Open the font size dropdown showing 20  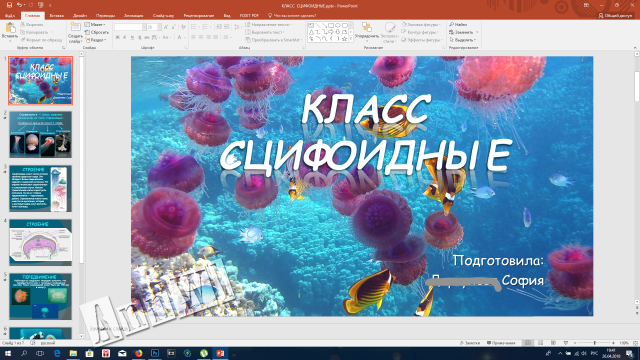[x=159, y=27]
